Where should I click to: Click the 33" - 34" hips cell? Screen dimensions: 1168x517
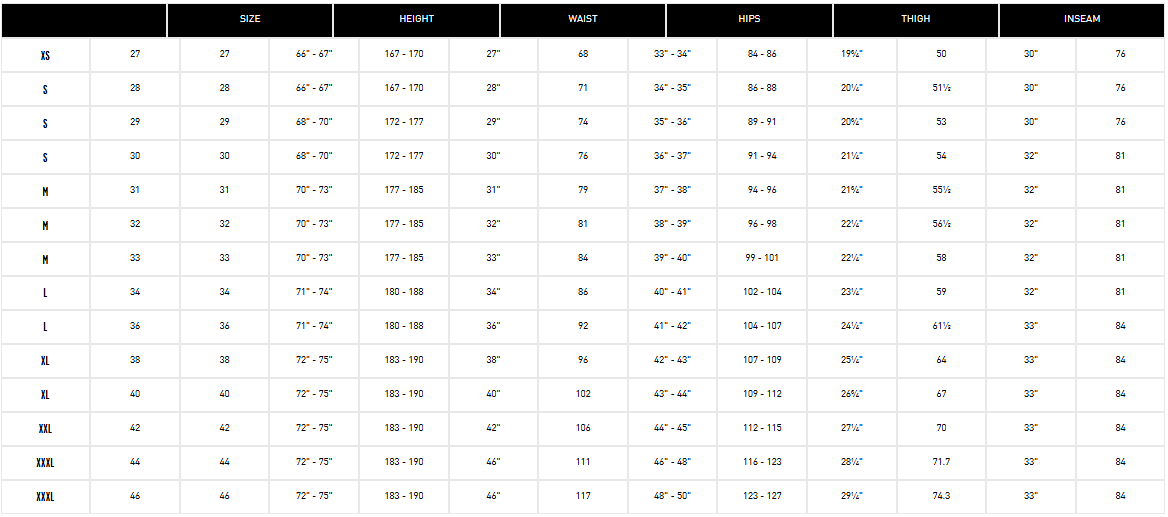pyautogui.click(x=673, y=55)
